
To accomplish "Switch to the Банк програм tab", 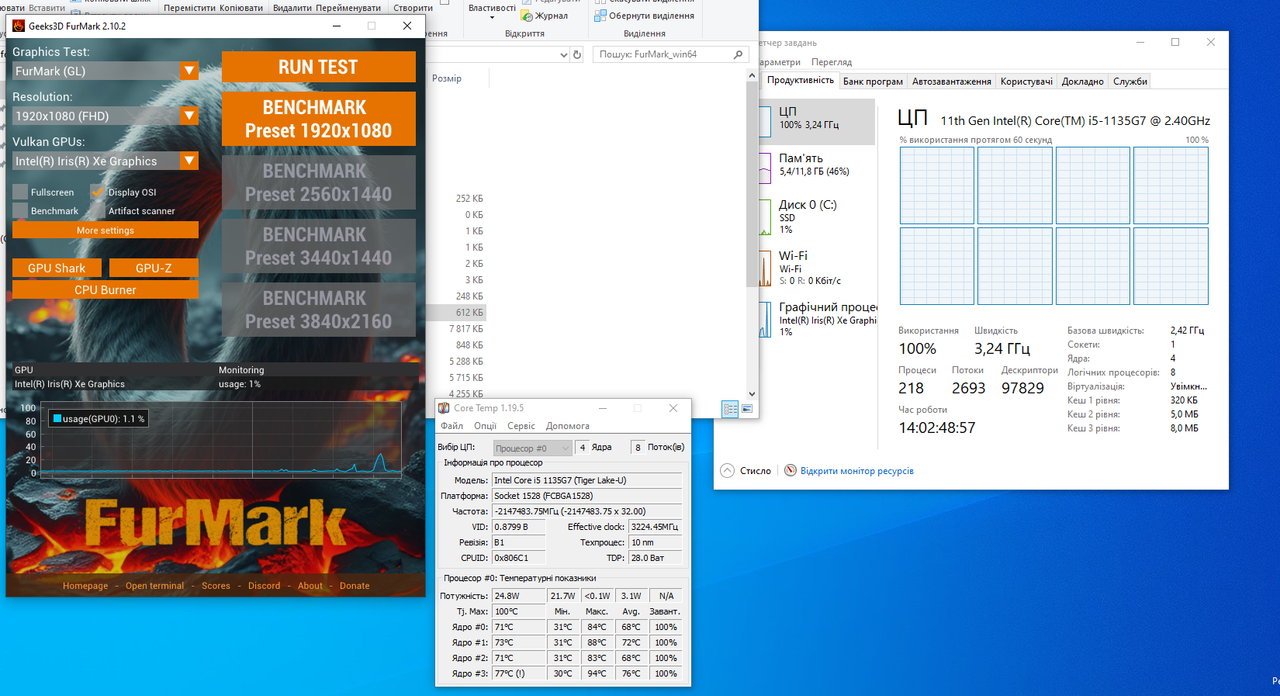I will [x=873, y=81].
